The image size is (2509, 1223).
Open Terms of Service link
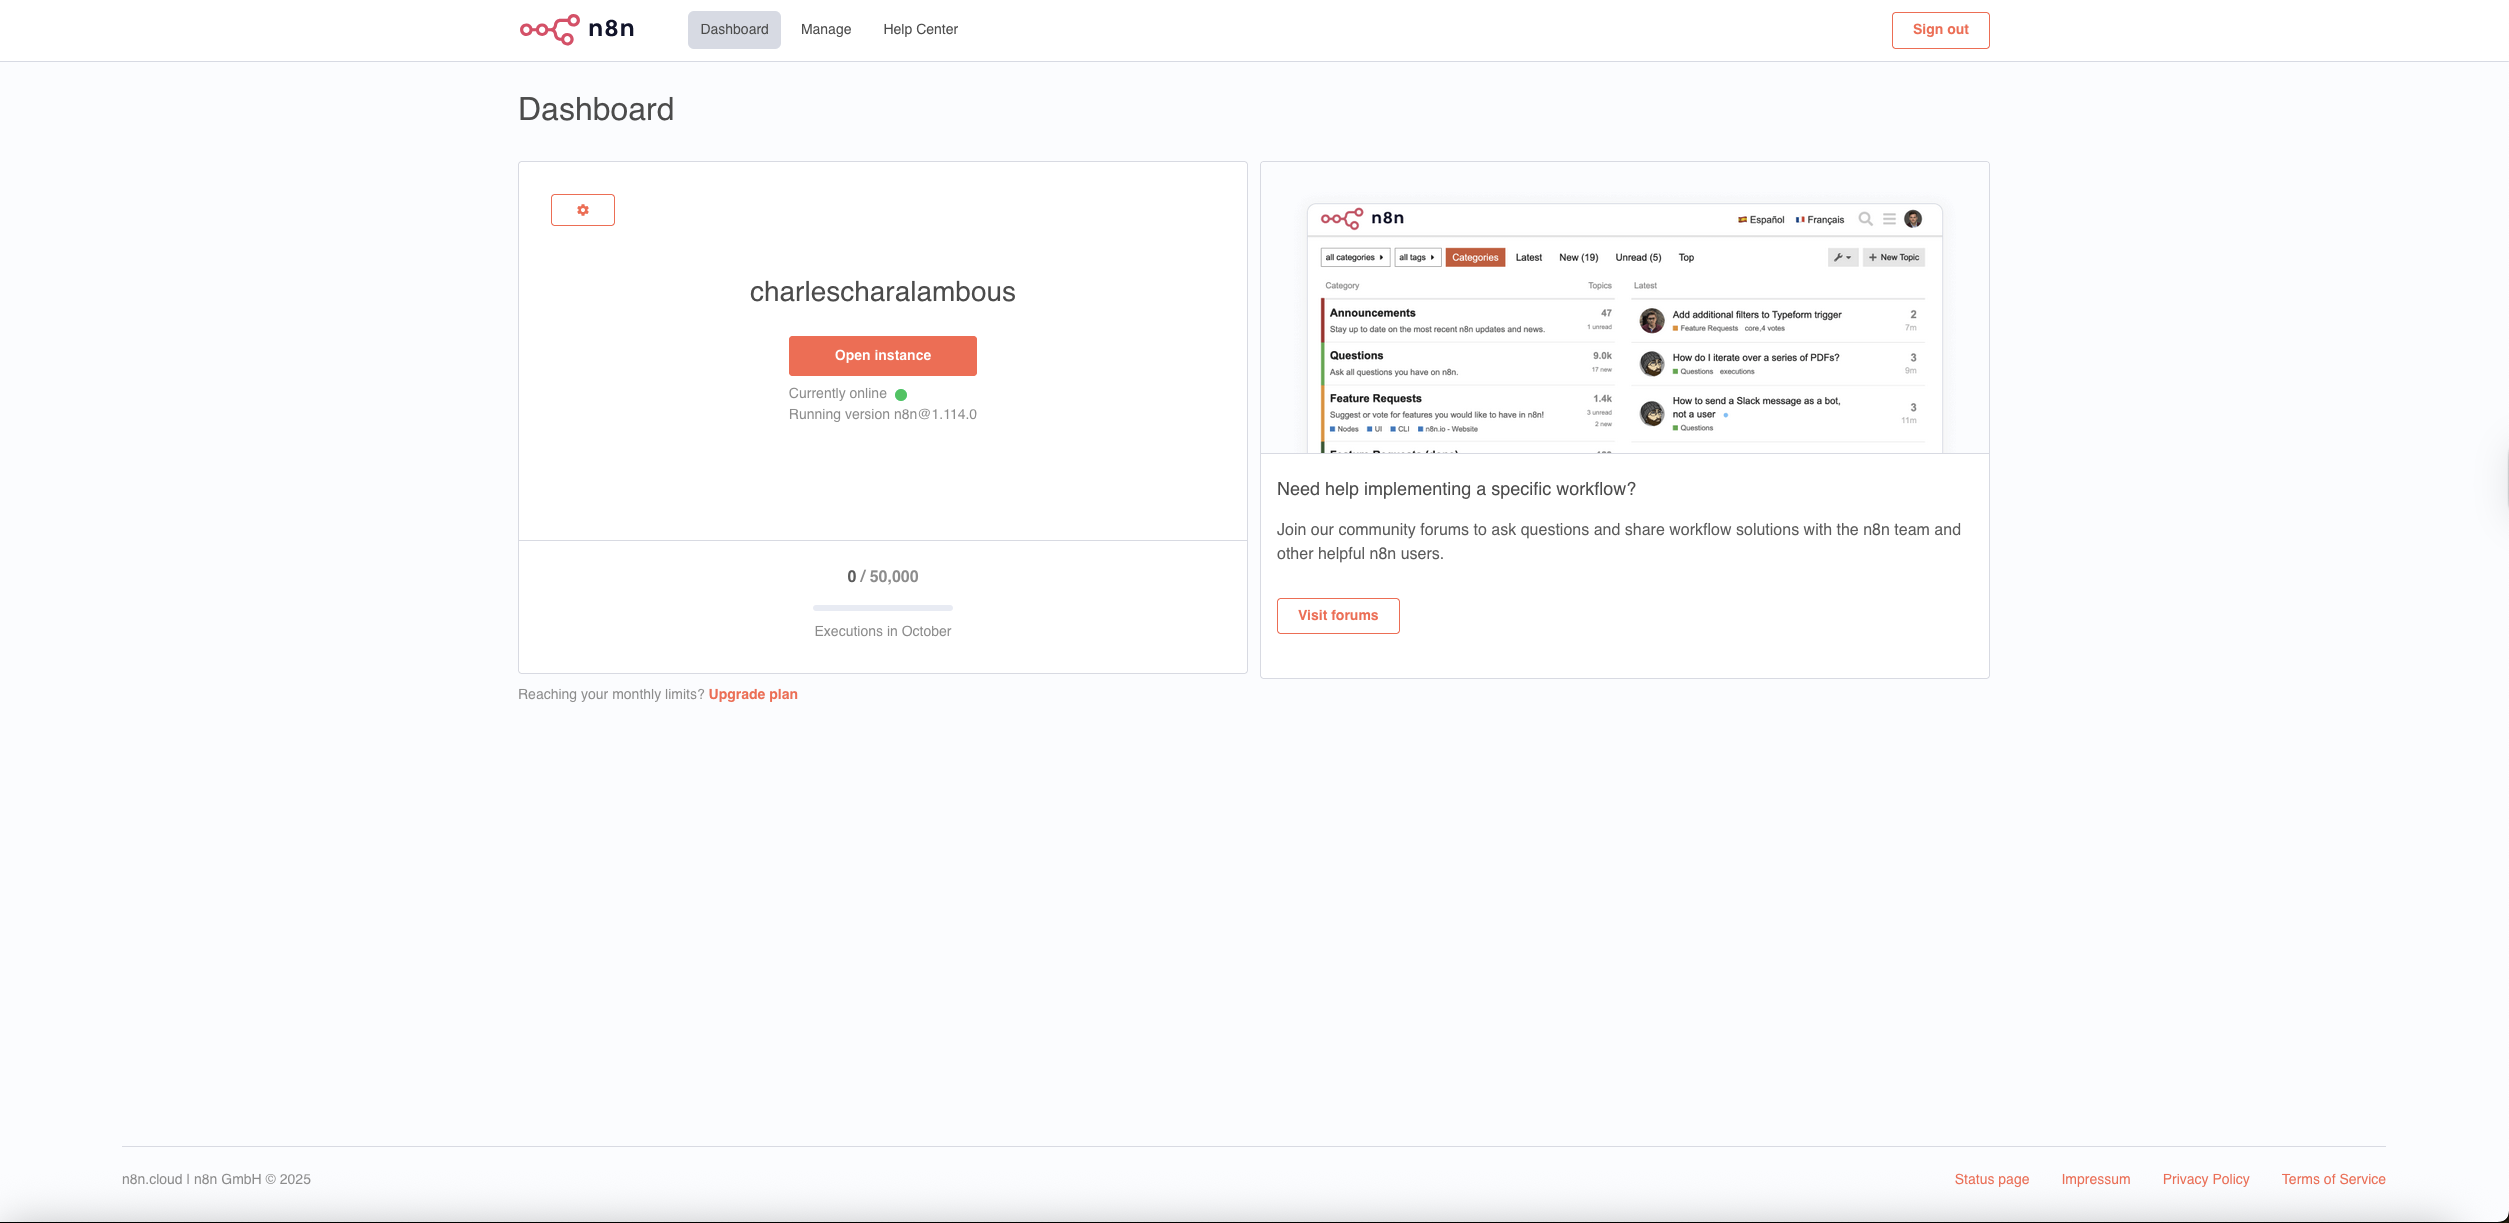2333,1180
